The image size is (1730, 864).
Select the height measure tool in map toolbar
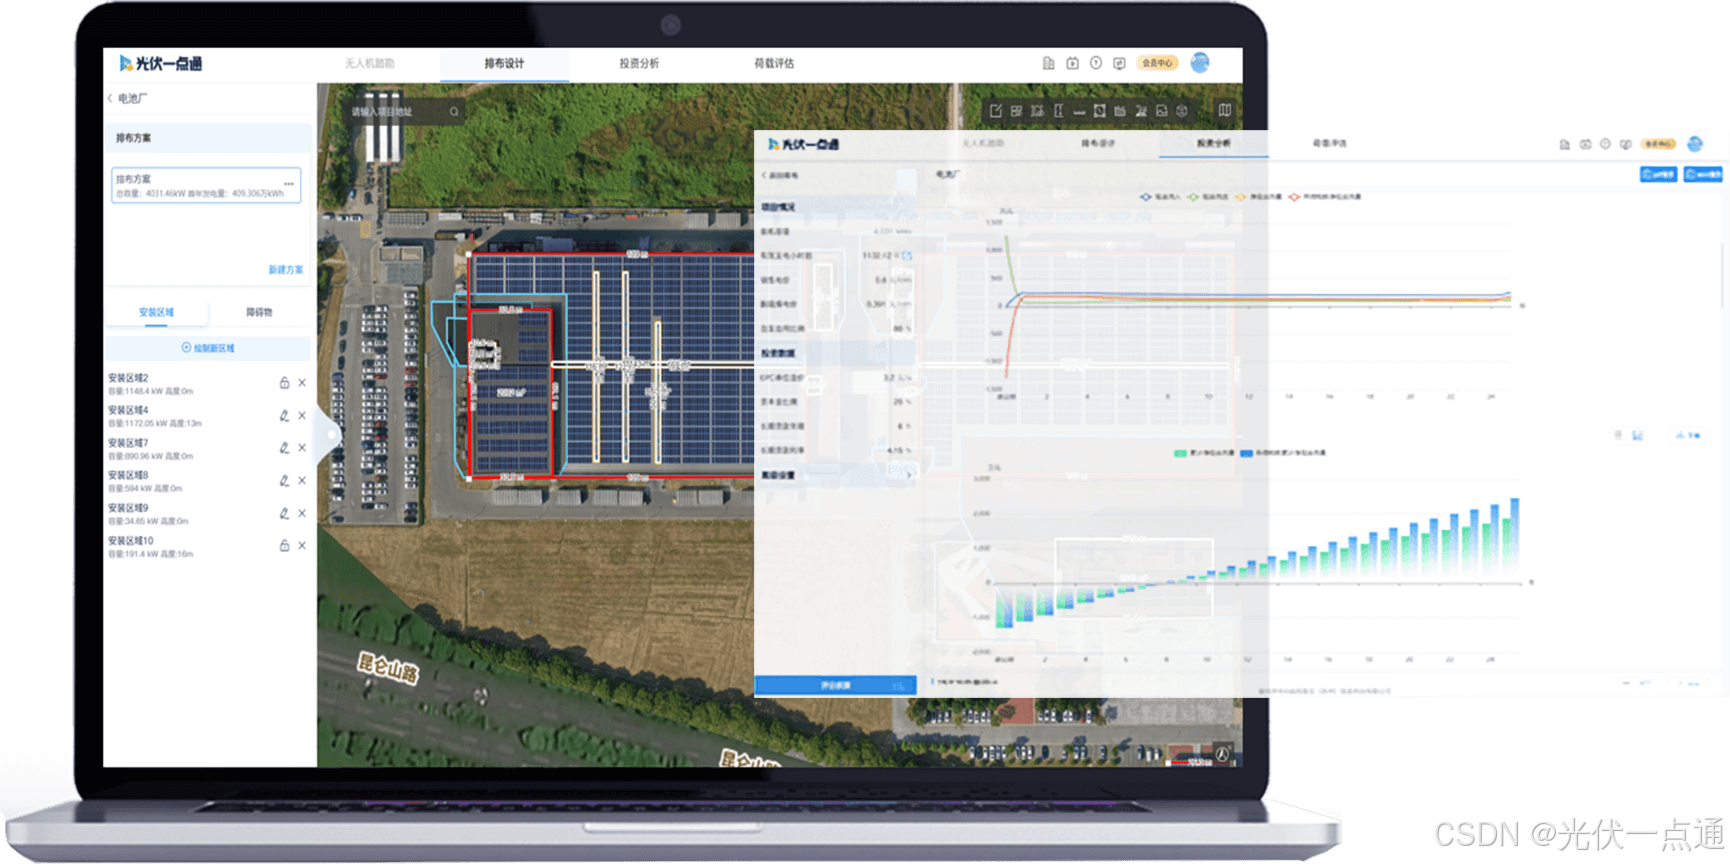(1058, 111)
